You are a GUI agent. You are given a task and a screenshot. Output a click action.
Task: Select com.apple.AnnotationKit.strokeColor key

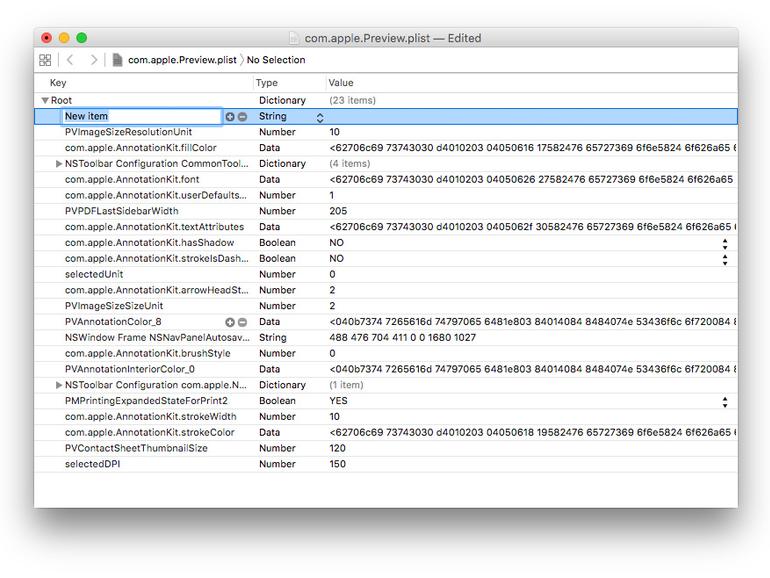[149, 433]
